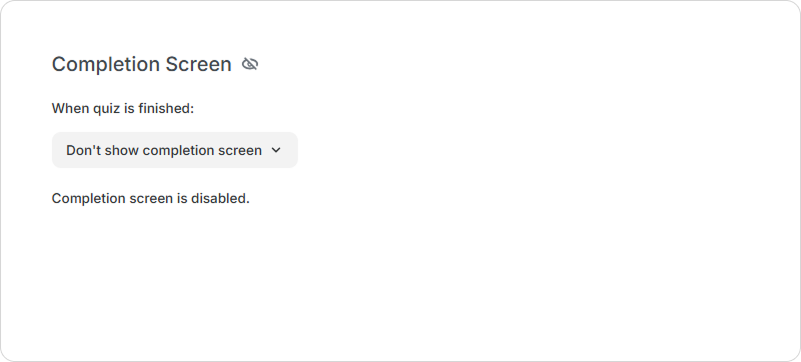Enable completion screen with the slashed-eye toggle

(250, 64)
